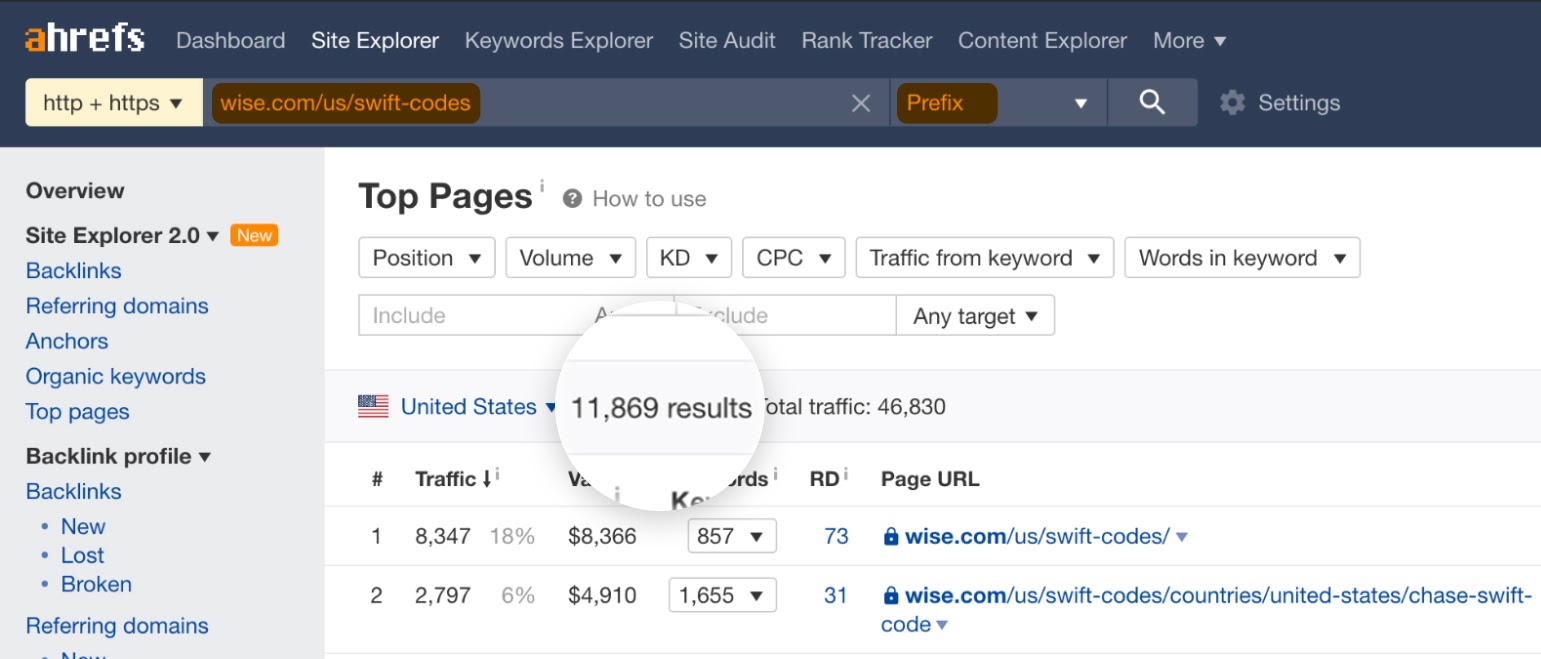Click the ahrefs logo

(85, 39)
